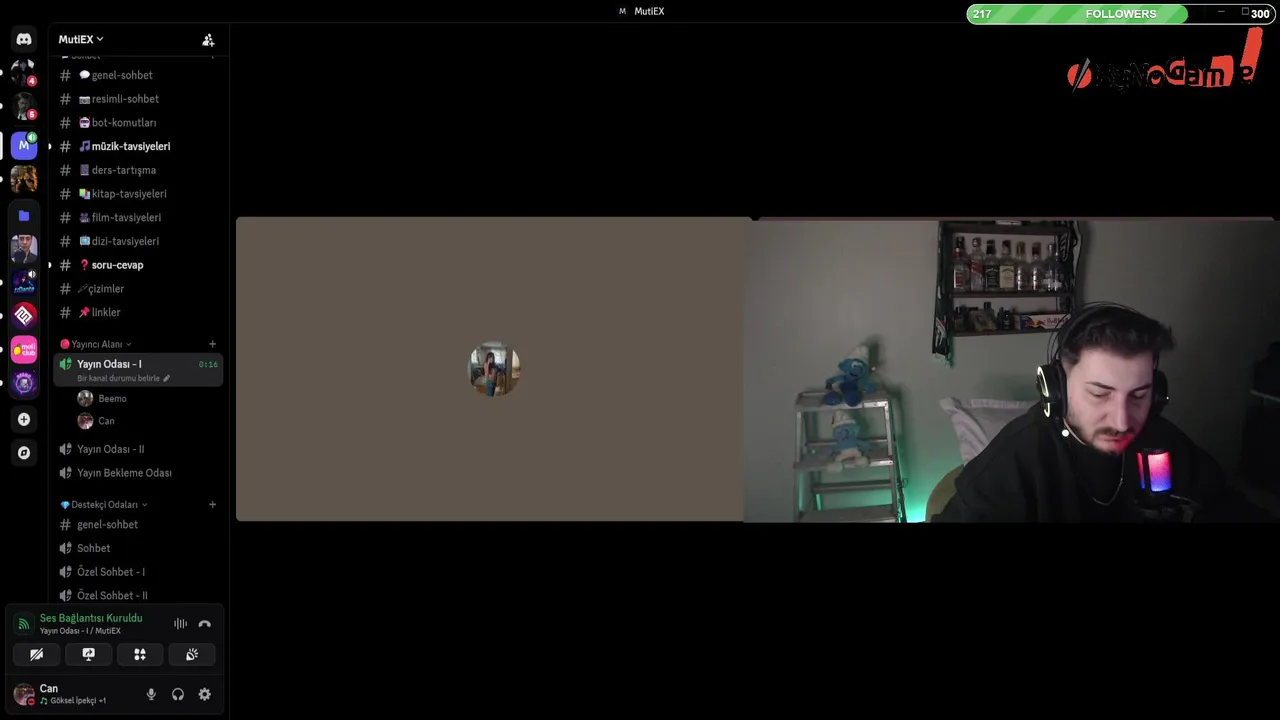The width and height of the screenshot is (1280, 720).
Task: Open activities launcher icon in voice panel
Action: pos(140,654)
